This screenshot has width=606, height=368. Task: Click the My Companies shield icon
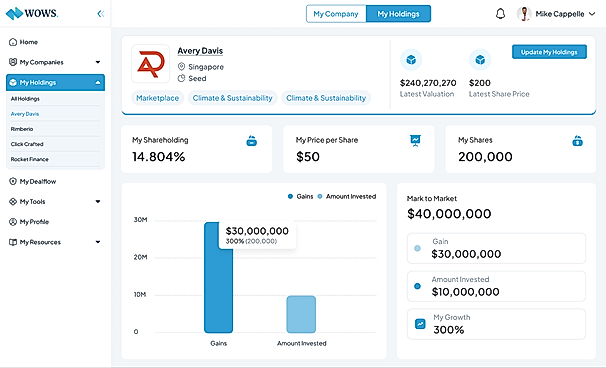pyautogui.click(x=13, y=62)
